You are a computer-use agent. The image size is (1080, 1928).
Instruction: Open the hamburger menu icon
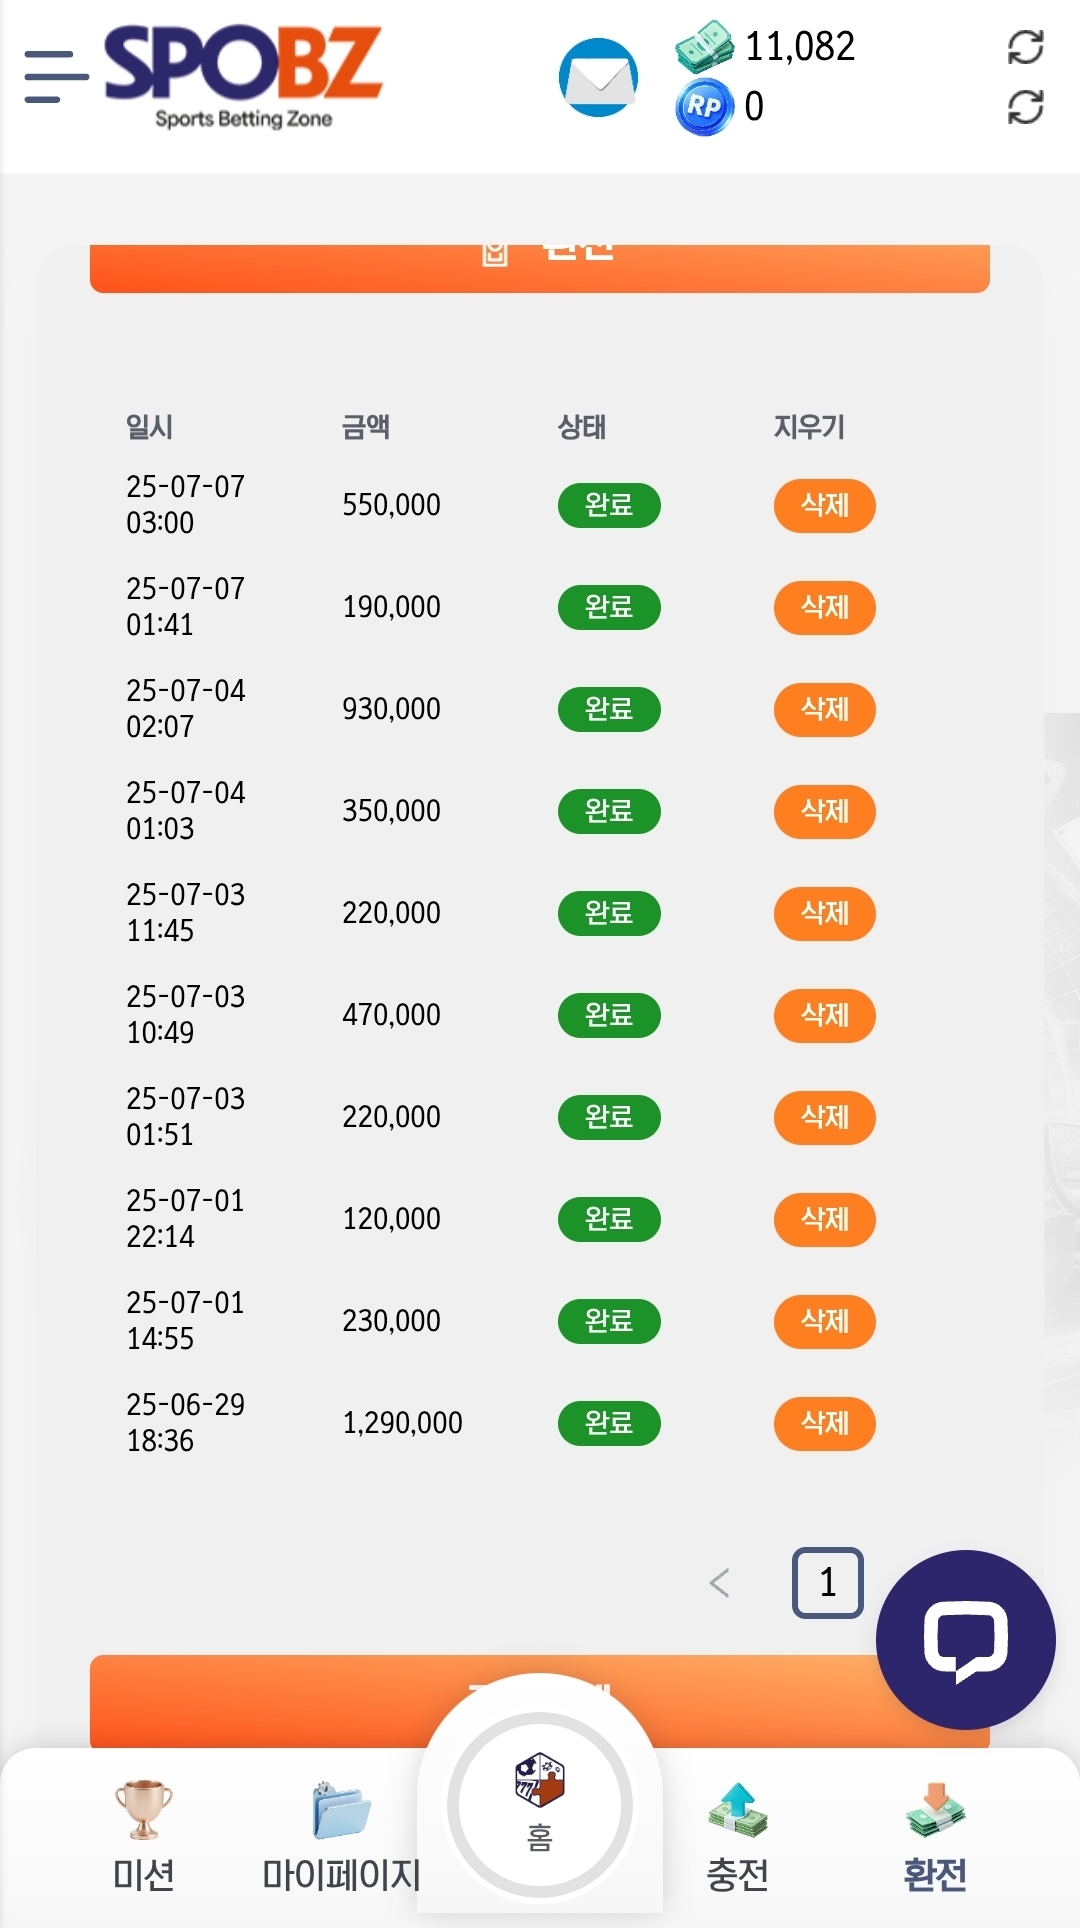[56, 77]
